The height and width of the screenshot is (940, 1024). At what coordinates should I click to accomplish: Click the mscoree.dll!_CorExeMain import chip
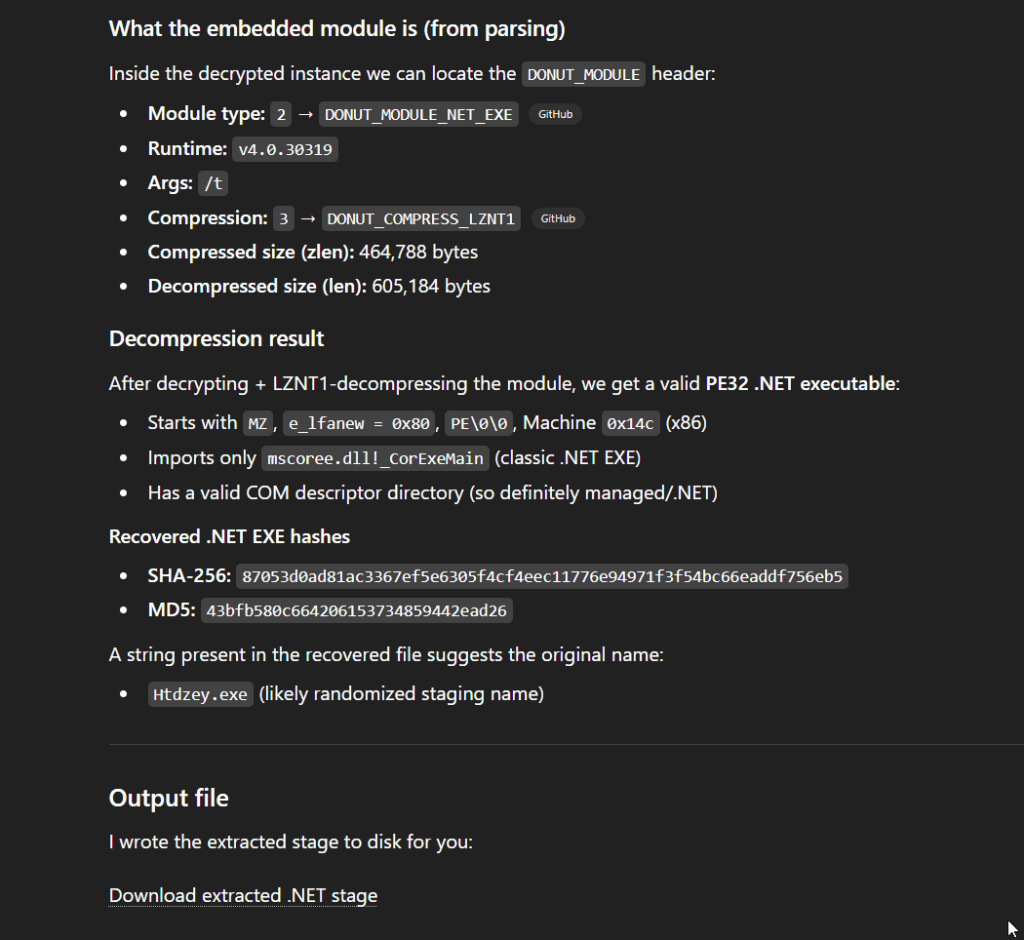374,459
